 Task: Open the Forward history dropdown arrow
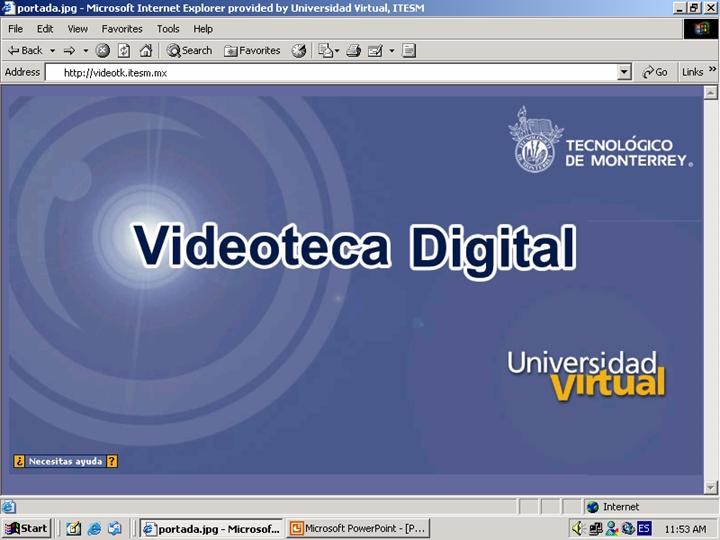[x=85, y=51]
